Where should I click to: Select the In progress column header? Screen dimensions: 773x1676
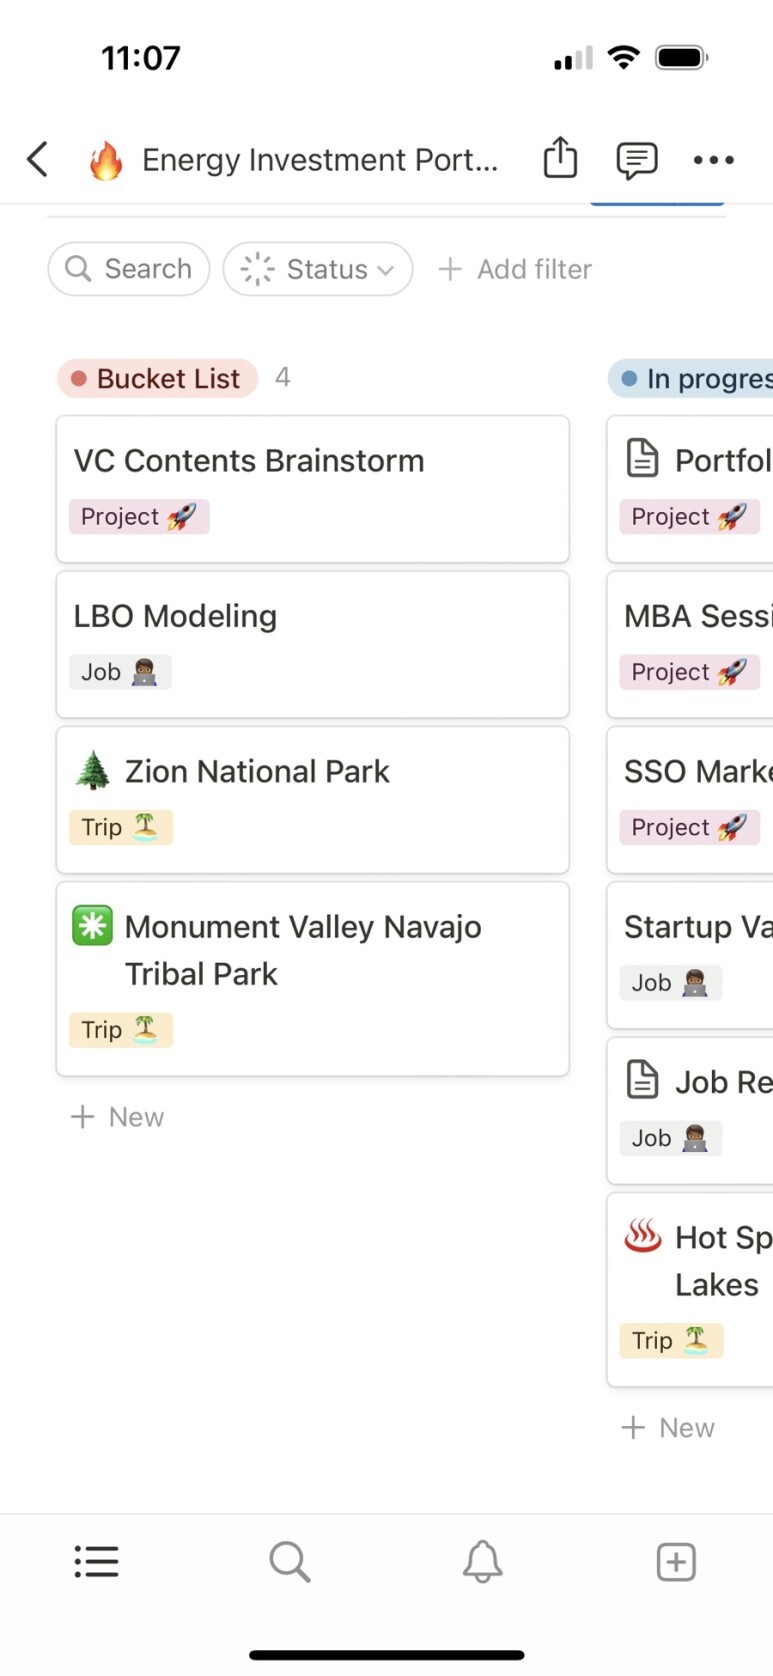pyautogui.click(x=691, y=378)
